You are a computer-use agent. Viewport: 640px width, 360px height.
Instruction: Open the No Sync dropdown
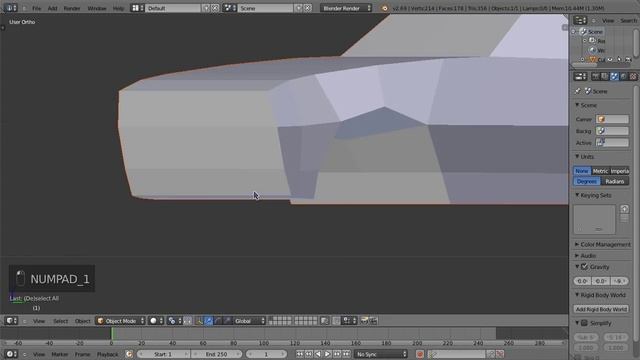[x=380, y=354]
